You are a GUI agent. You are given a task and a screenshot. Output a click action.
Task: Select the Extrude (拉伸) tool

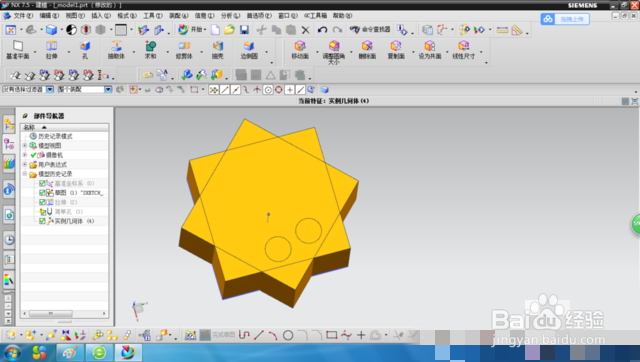(x=51, y=50)
